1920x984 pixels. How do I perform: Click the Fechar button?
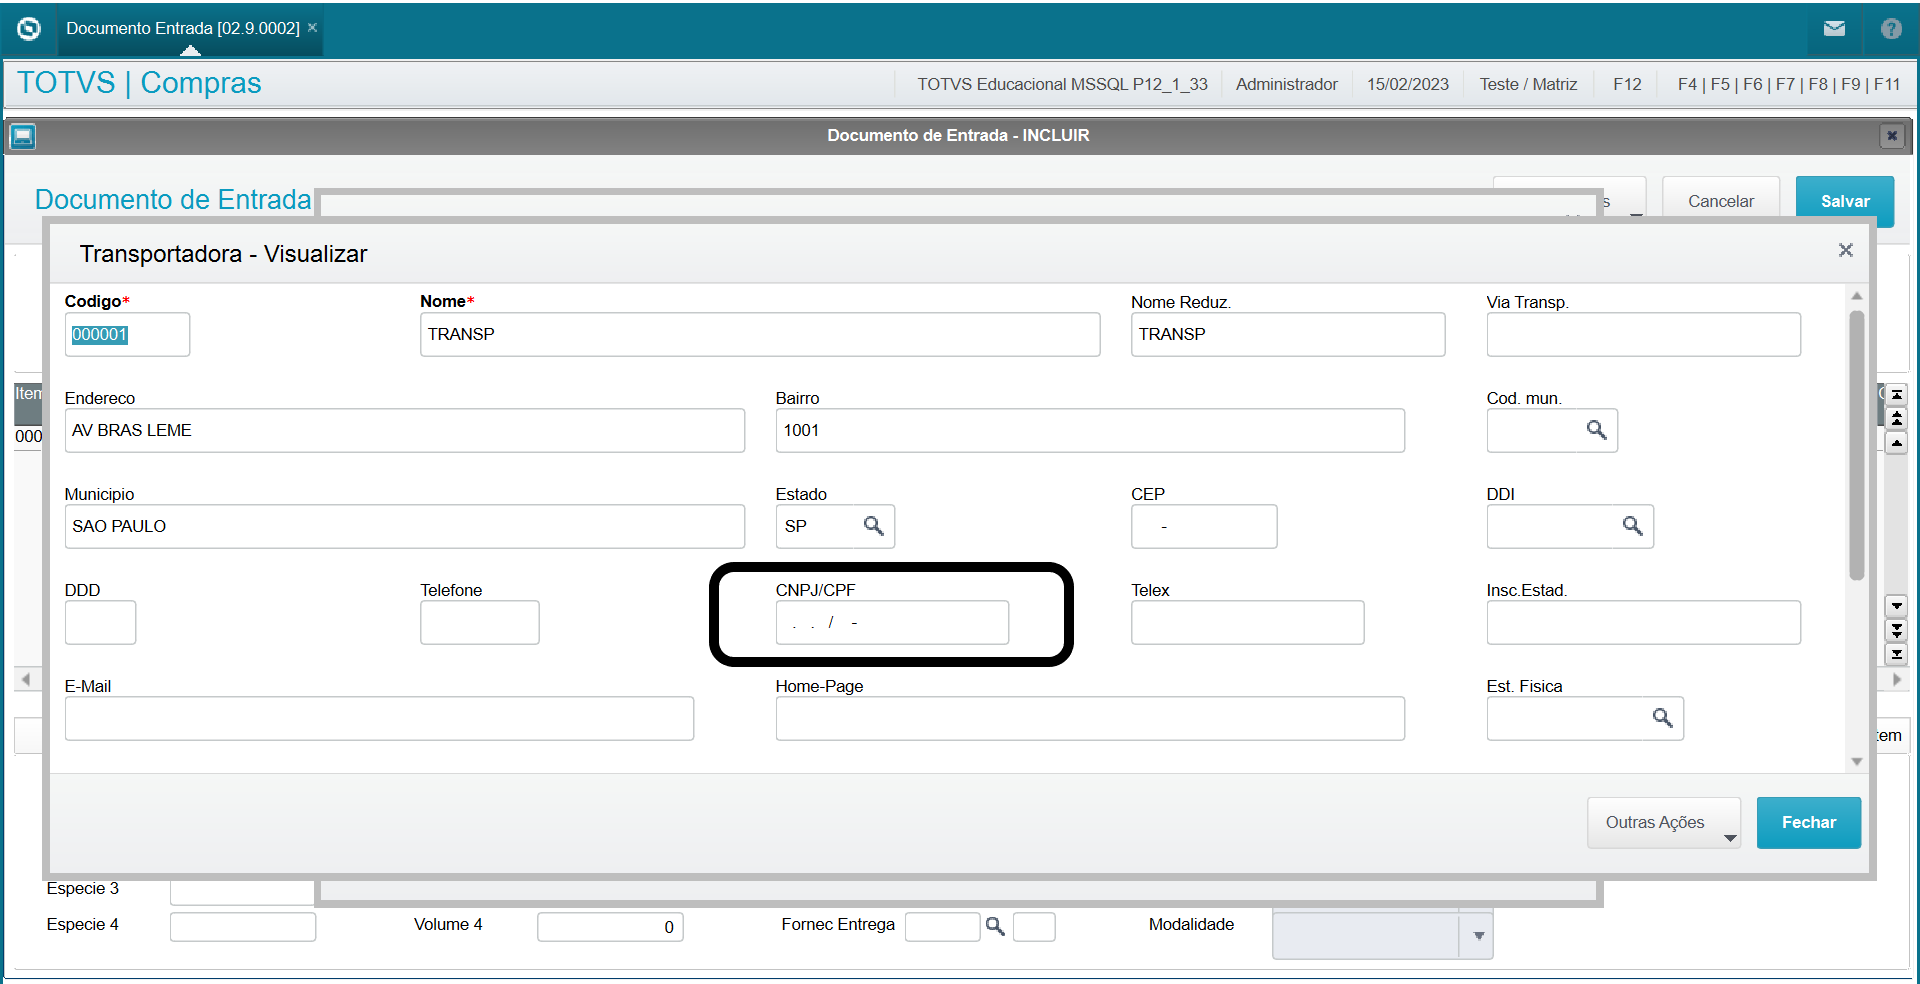point(1809,823)
